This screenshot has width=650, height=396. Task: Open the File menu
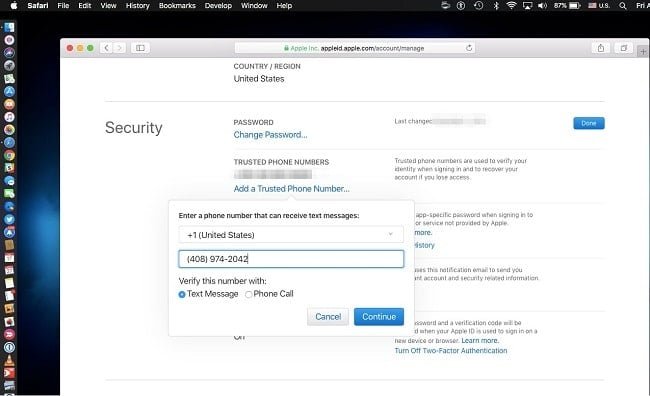(63, 6)
